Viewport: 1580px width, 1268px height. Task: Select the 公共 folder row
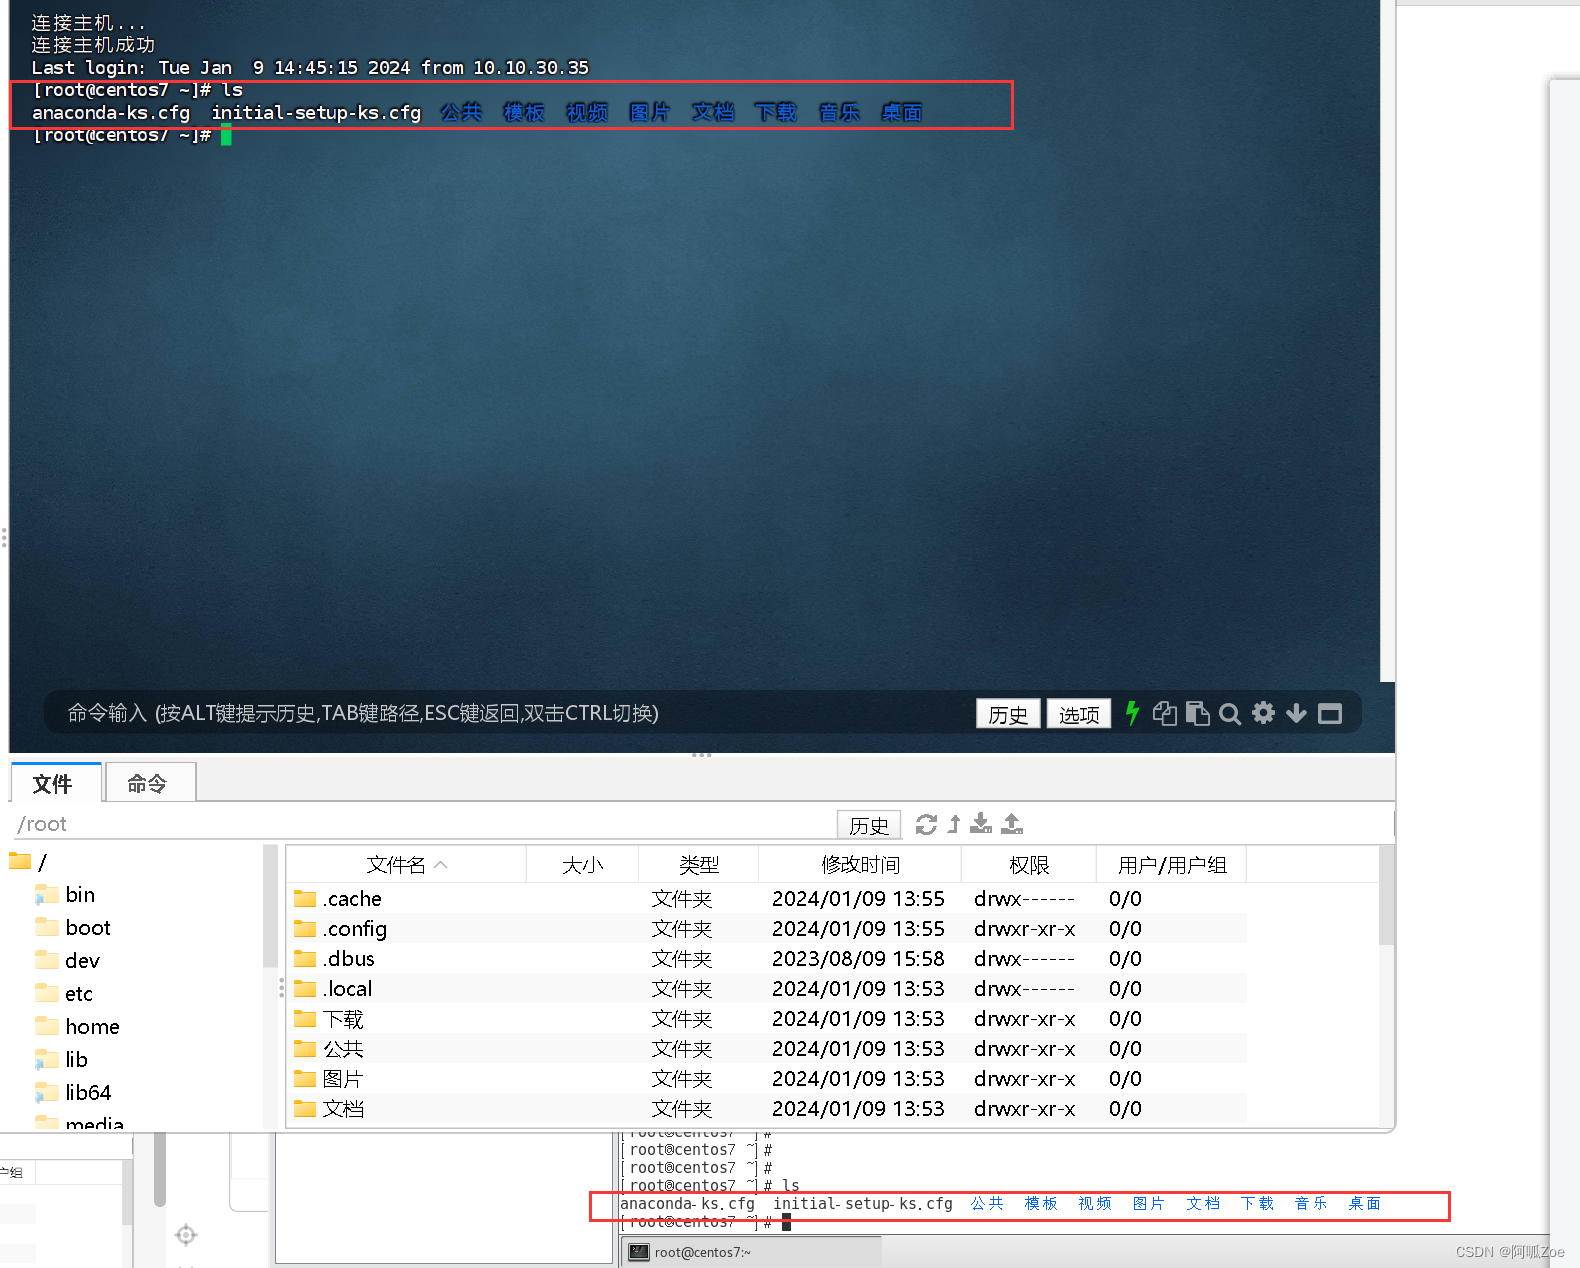click(x=767, y=1049)
